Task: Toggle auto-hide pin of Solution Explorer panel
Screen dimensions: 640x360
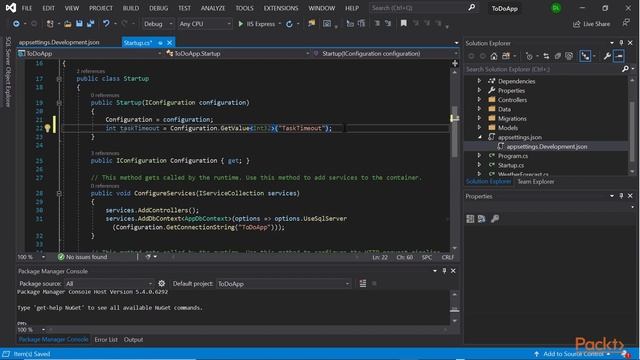Action: [621, 43]
